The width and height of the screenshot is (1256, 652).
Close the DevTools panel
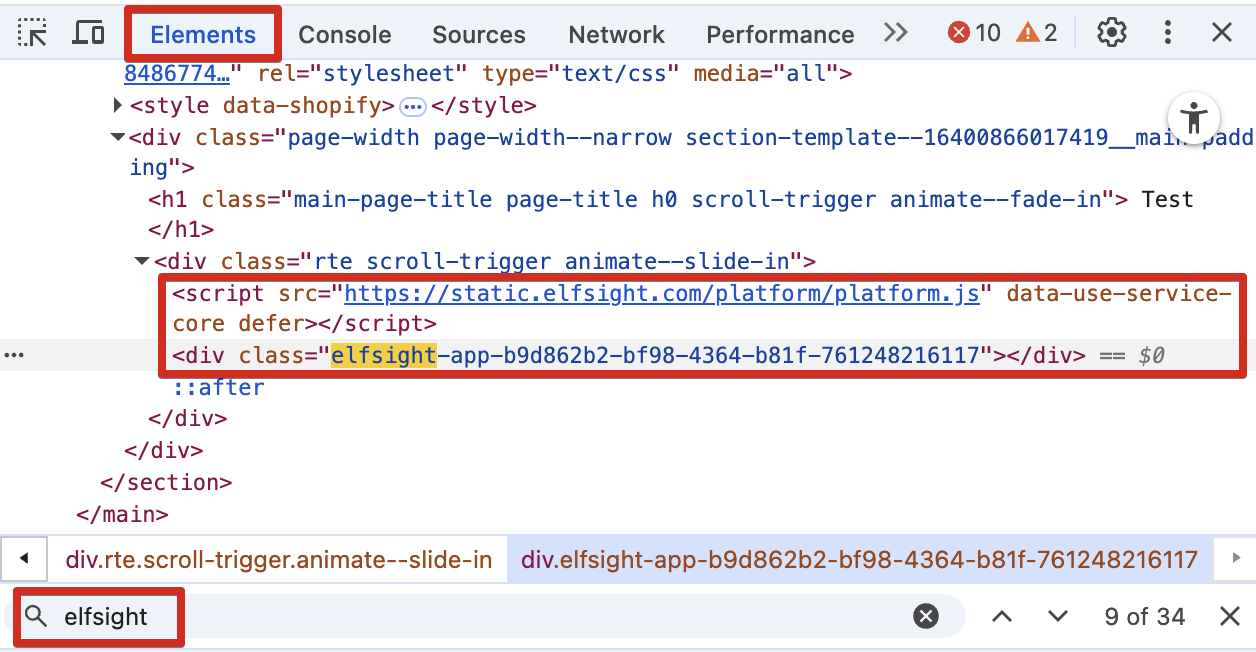pos(1221,33)
